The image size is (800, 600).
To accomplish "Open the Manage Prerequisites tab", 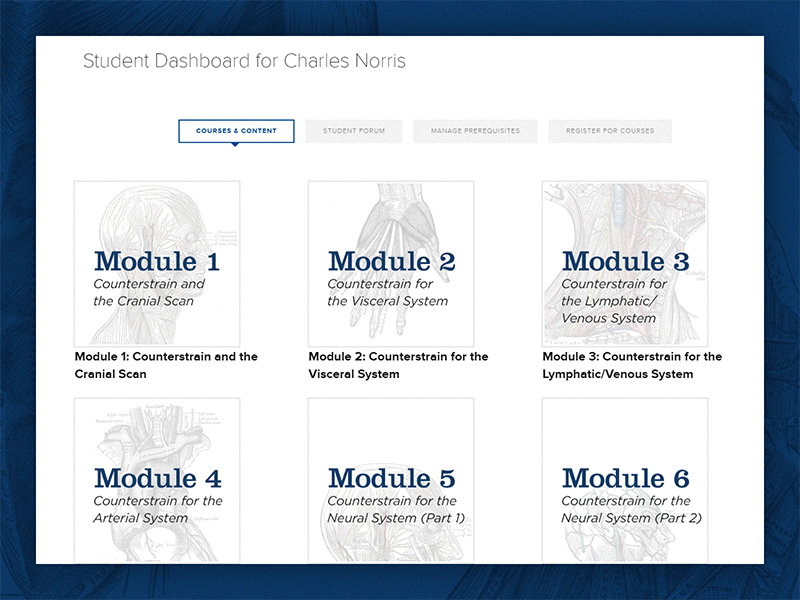I will [473, 131].
